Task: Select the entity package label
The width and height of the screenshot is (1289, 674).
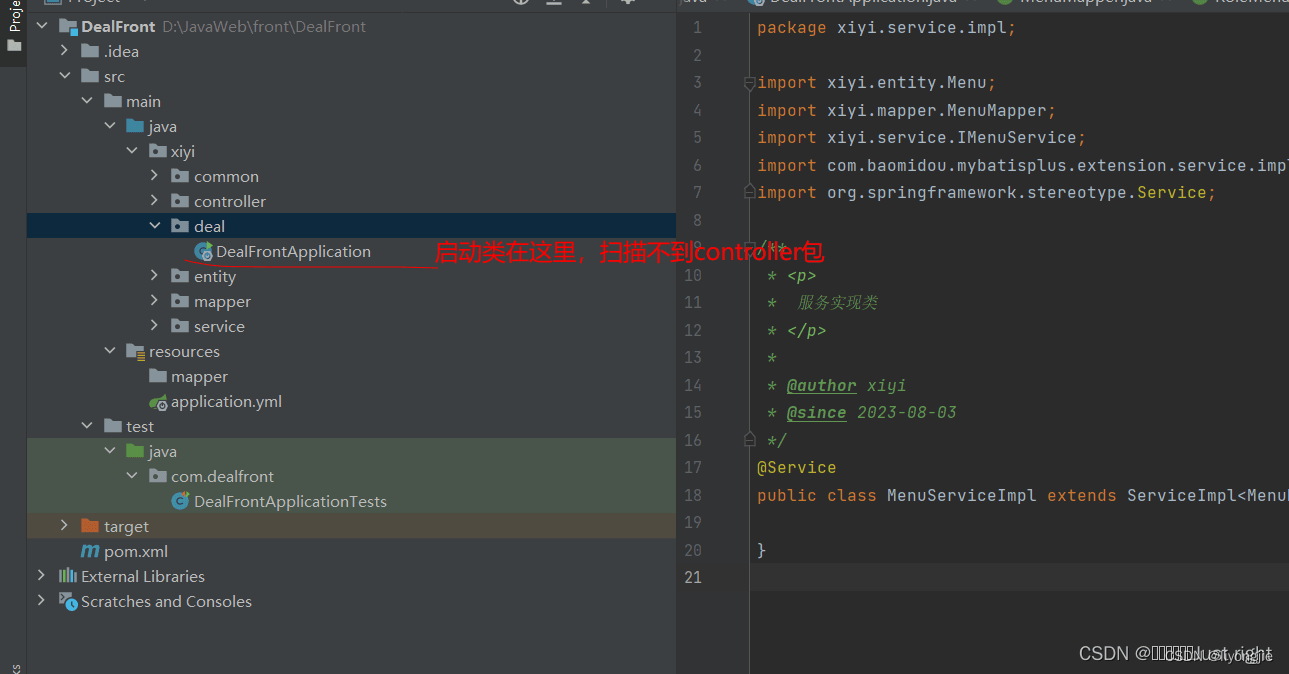Action: point(215,276)
